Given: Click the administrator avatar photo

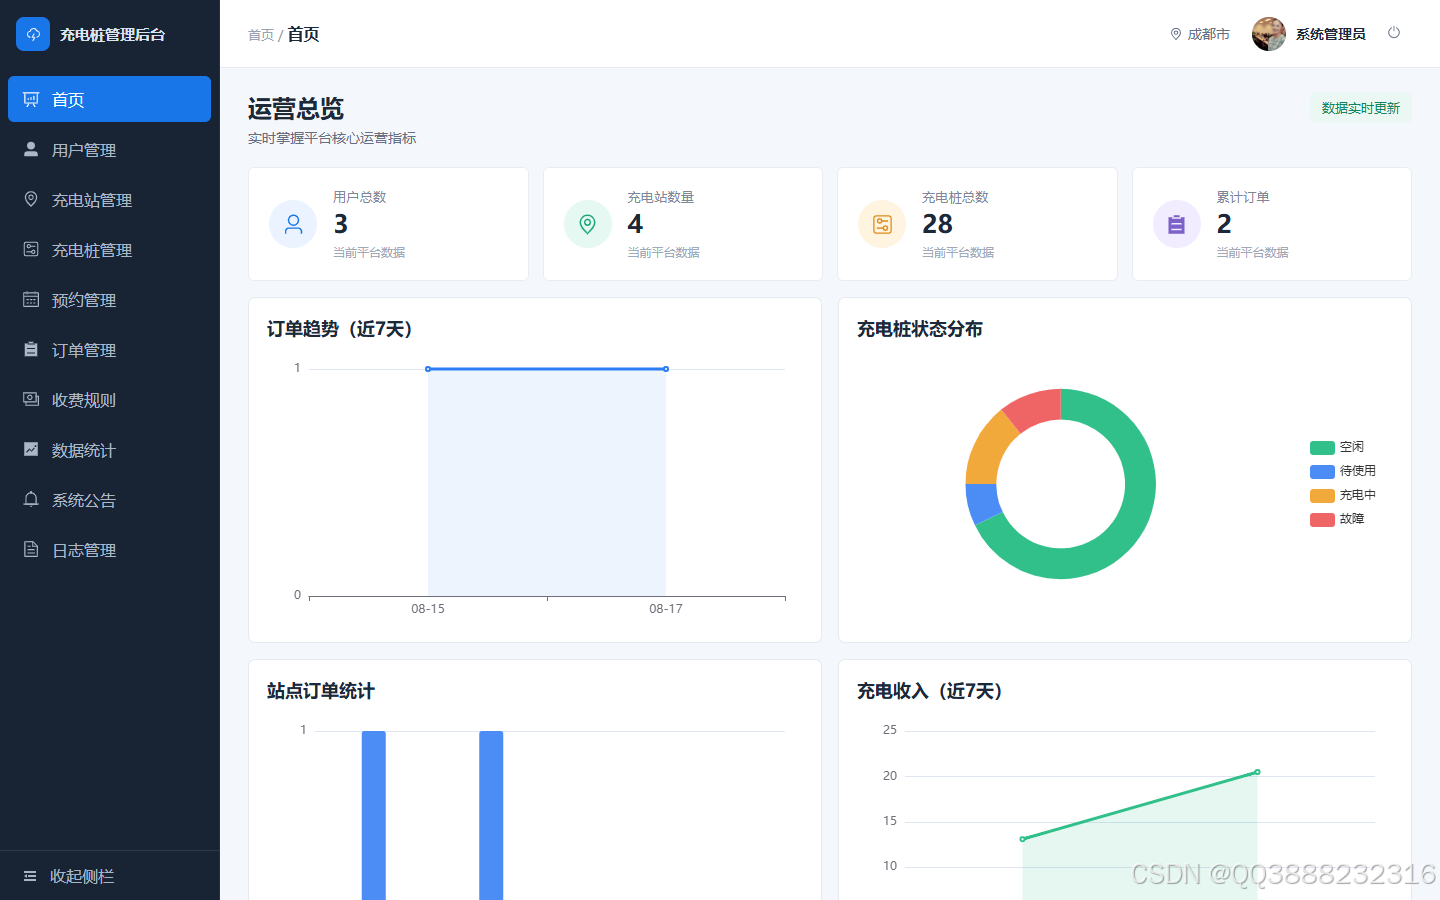Looking at the screenshot, I should pyautogui.click(x=1269, y=34).
